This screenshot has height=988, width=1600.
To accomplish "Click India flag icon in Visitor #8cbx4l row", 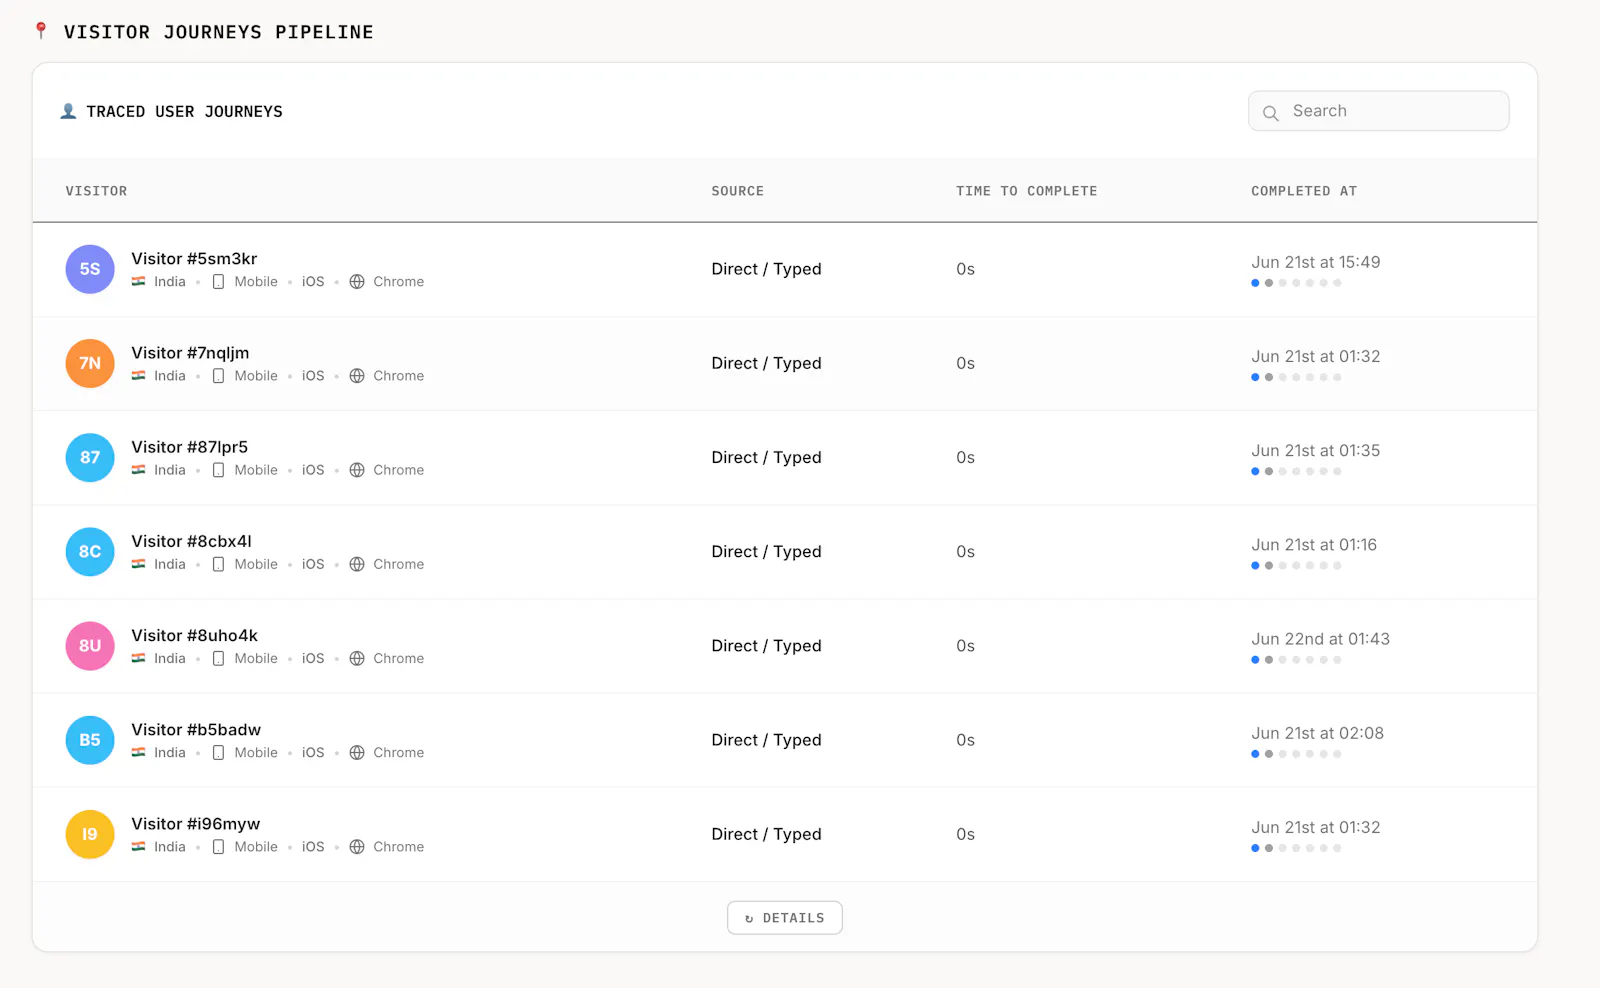I will [139, 564].
